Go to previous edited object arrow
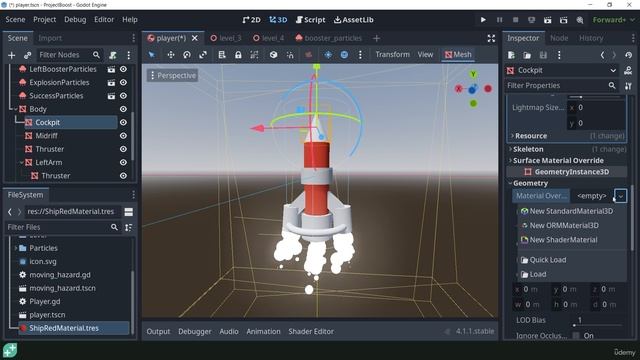Image resolution: width=640 pixels, height=360 pixels. 602,55
